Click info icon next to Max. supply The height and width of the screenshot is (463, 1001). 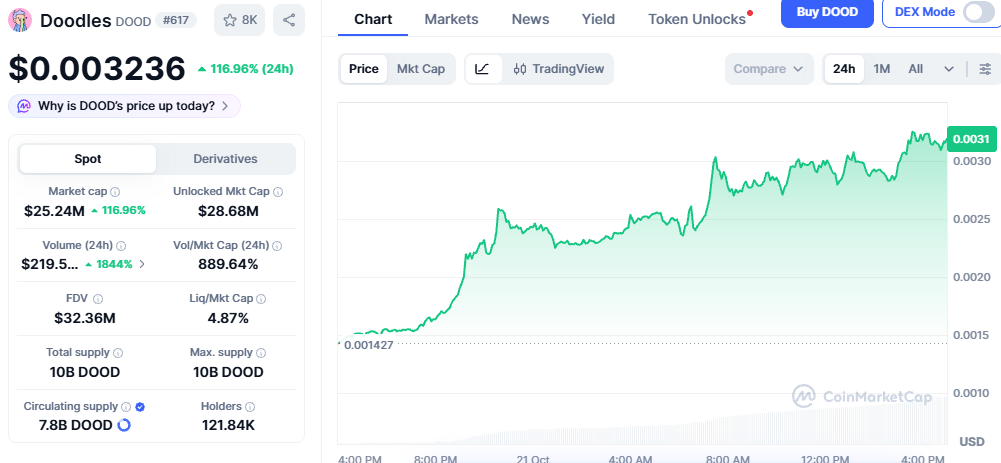pos(260,353)
